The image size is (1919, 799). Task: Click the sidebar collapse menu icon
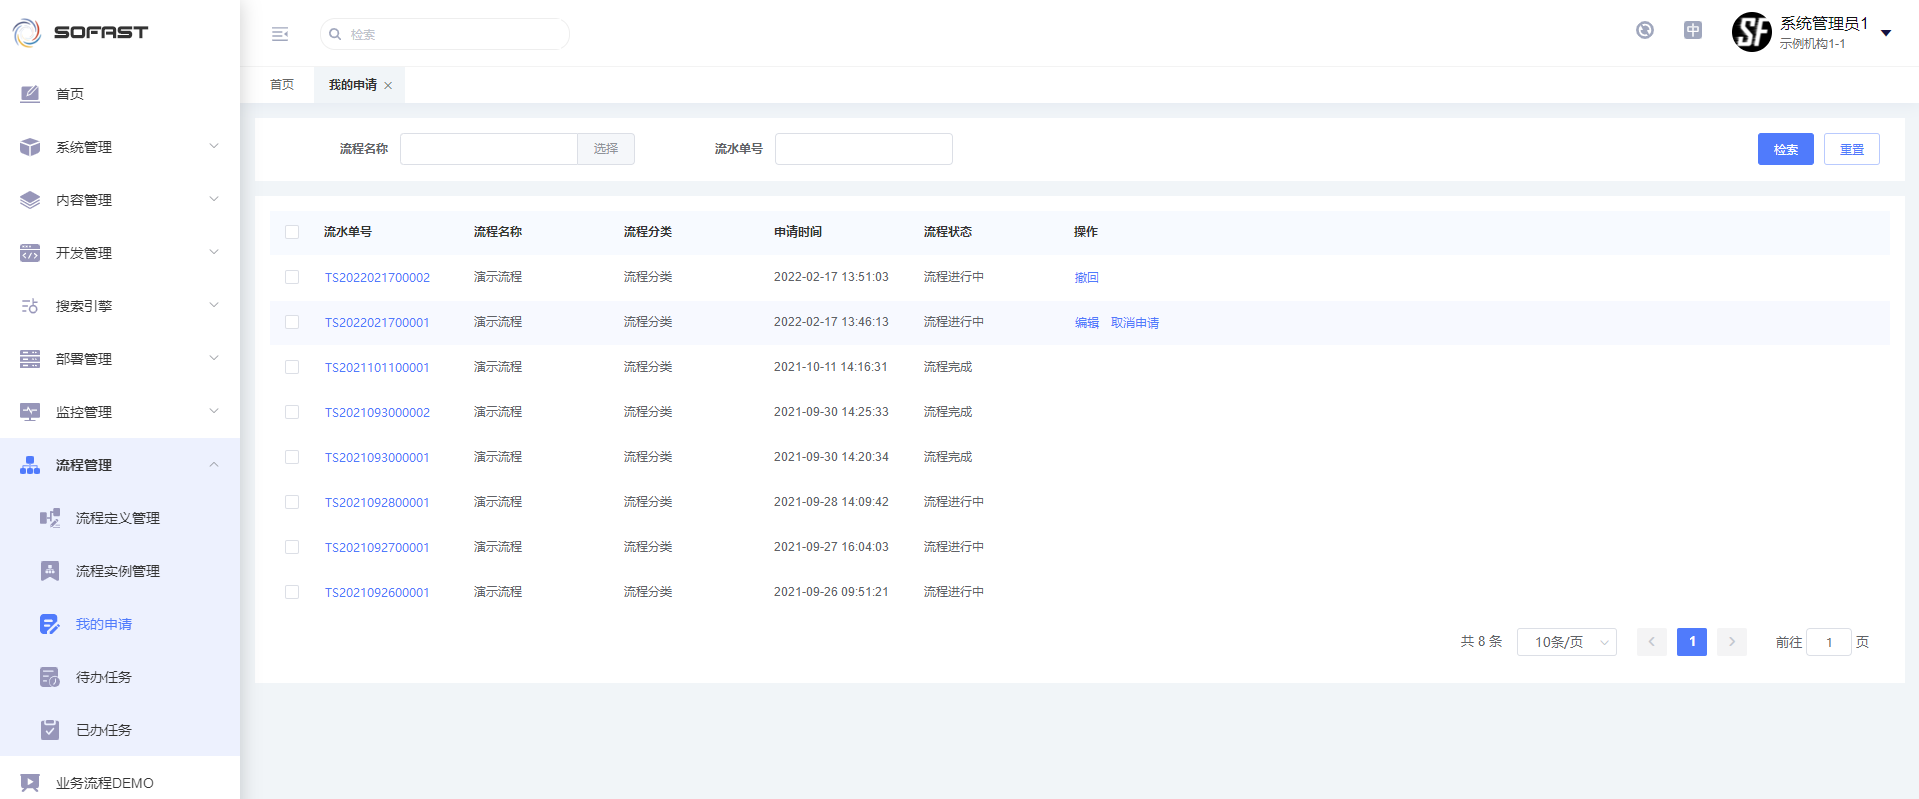tap(280, 34)
